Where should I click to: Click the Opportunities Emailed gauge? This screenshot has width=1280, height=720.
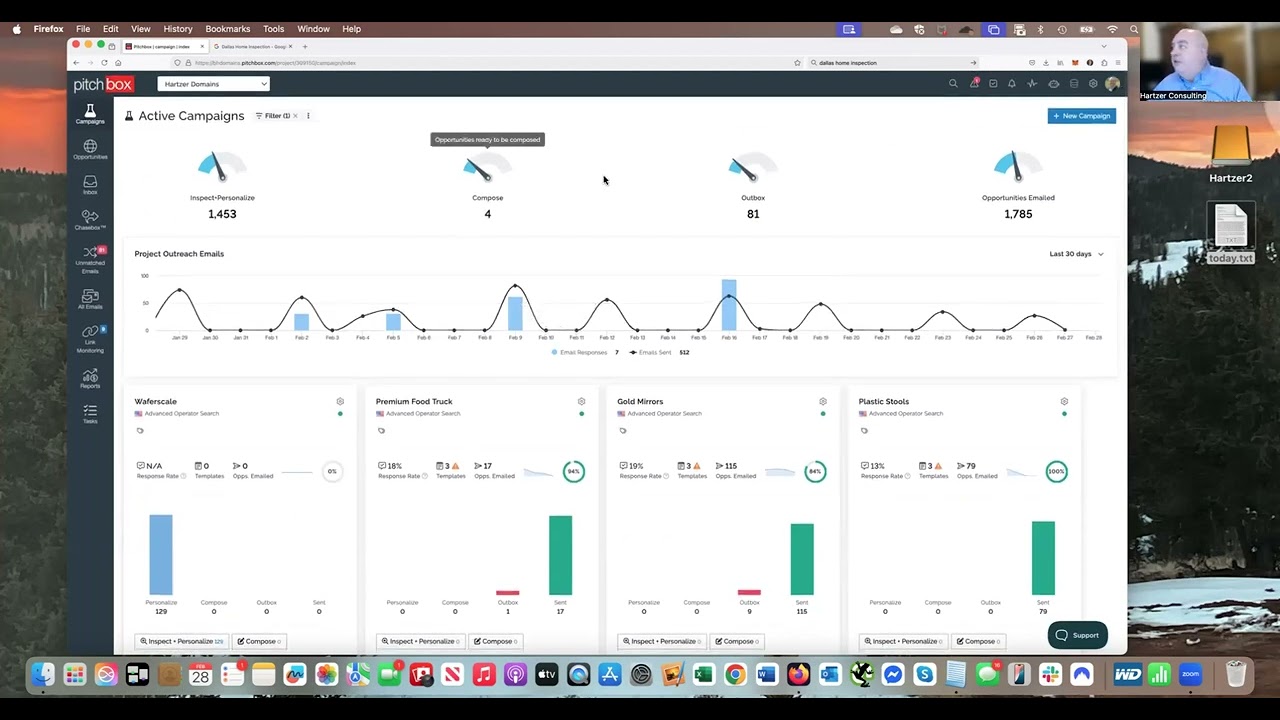coord(1018,167)
